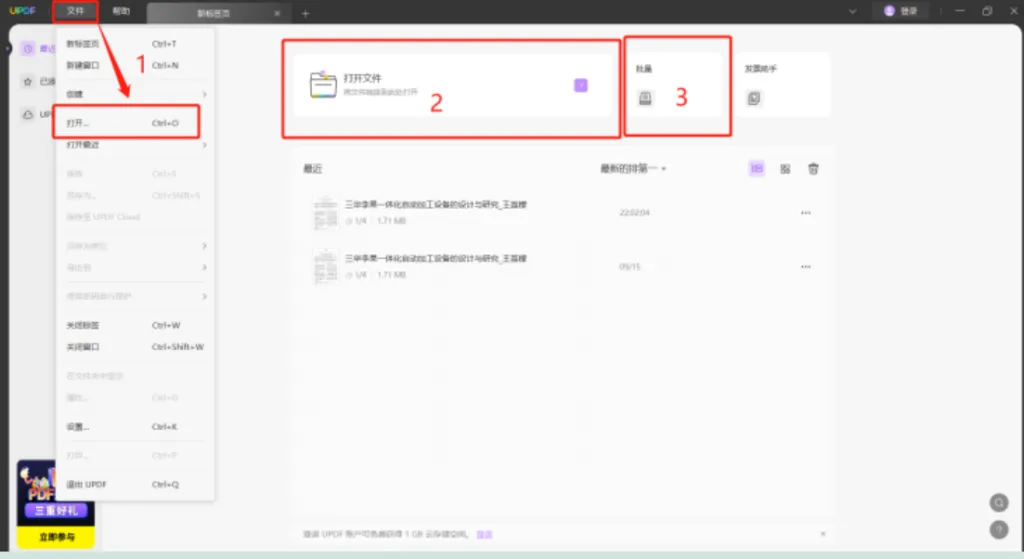
Task: Click the 立即参与 promo button
Action: (x=56, y=537)
